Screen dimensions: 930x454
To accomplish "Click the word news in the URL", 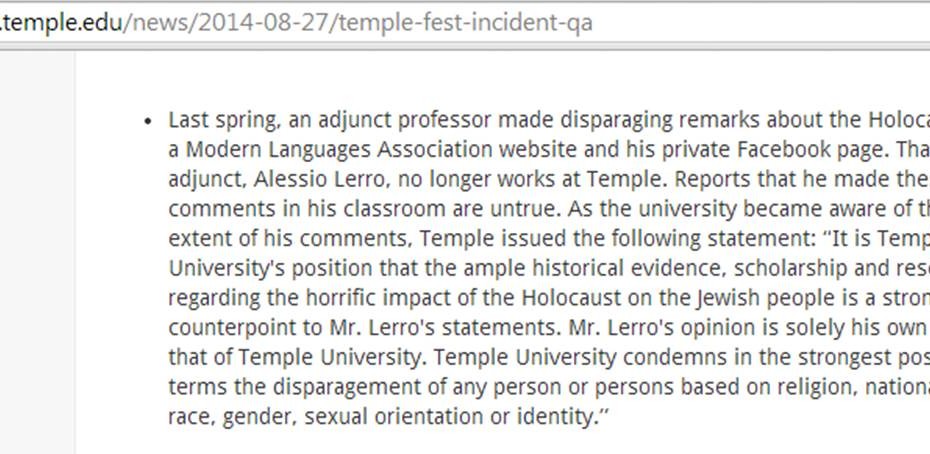I will pyautogui.click(x=159, y=24).
